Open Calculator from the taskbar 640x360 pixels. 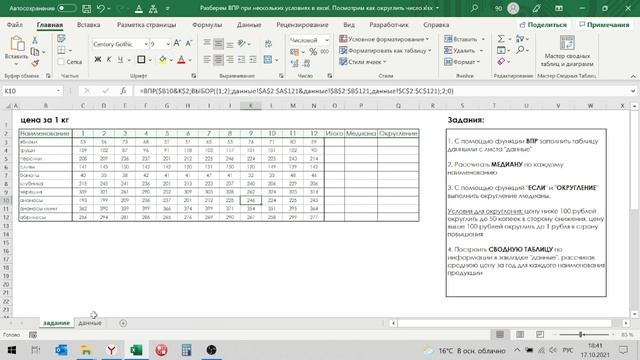(186, 350)
